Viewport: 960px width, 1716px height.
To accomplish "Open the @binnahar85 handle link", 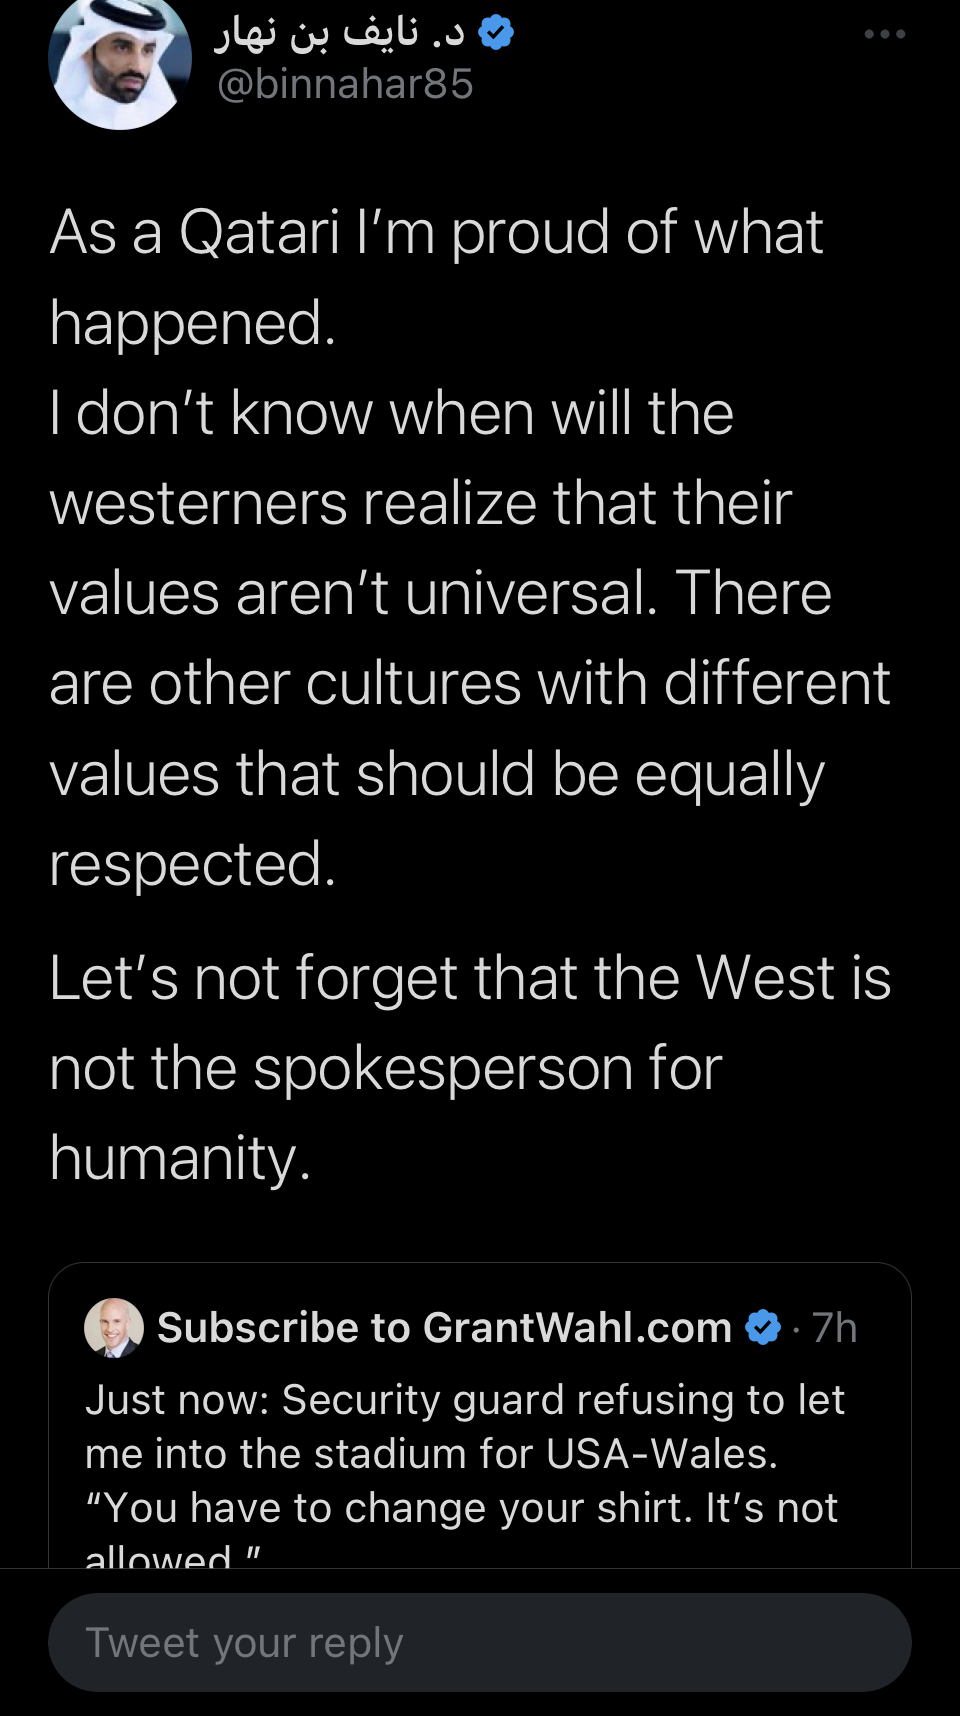I will [x=345, y=84].
